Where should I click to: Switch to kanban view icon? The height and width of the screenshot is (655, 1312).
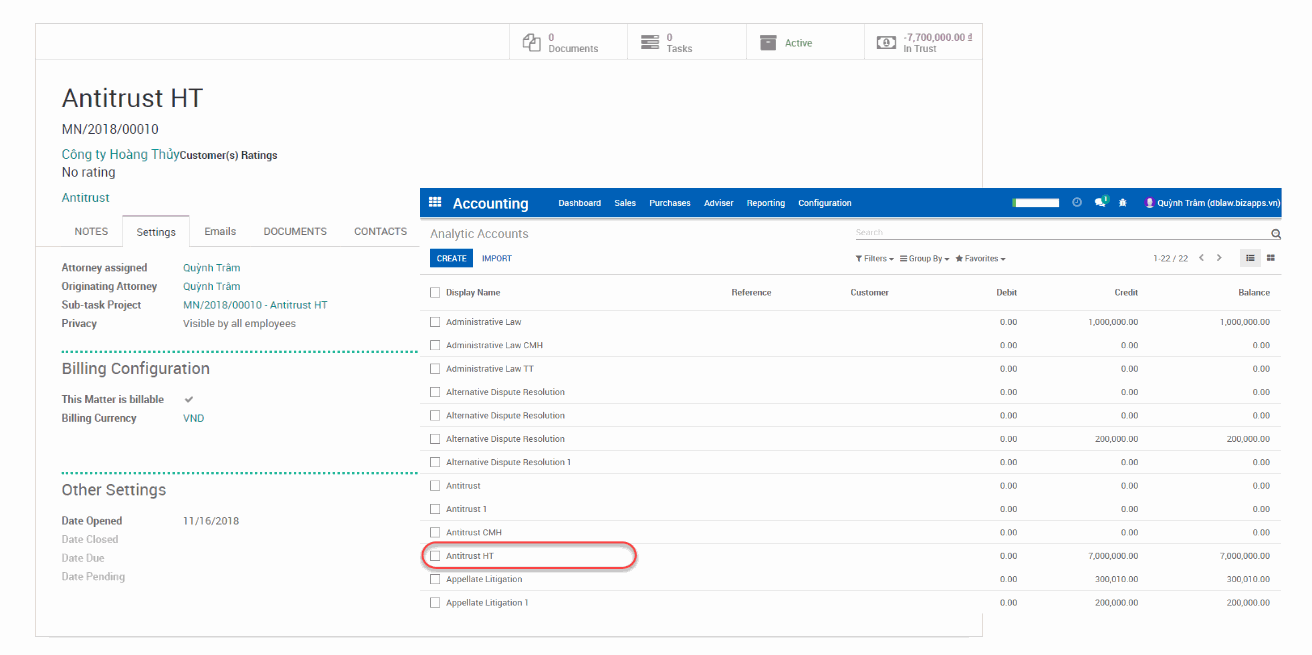1270,257
